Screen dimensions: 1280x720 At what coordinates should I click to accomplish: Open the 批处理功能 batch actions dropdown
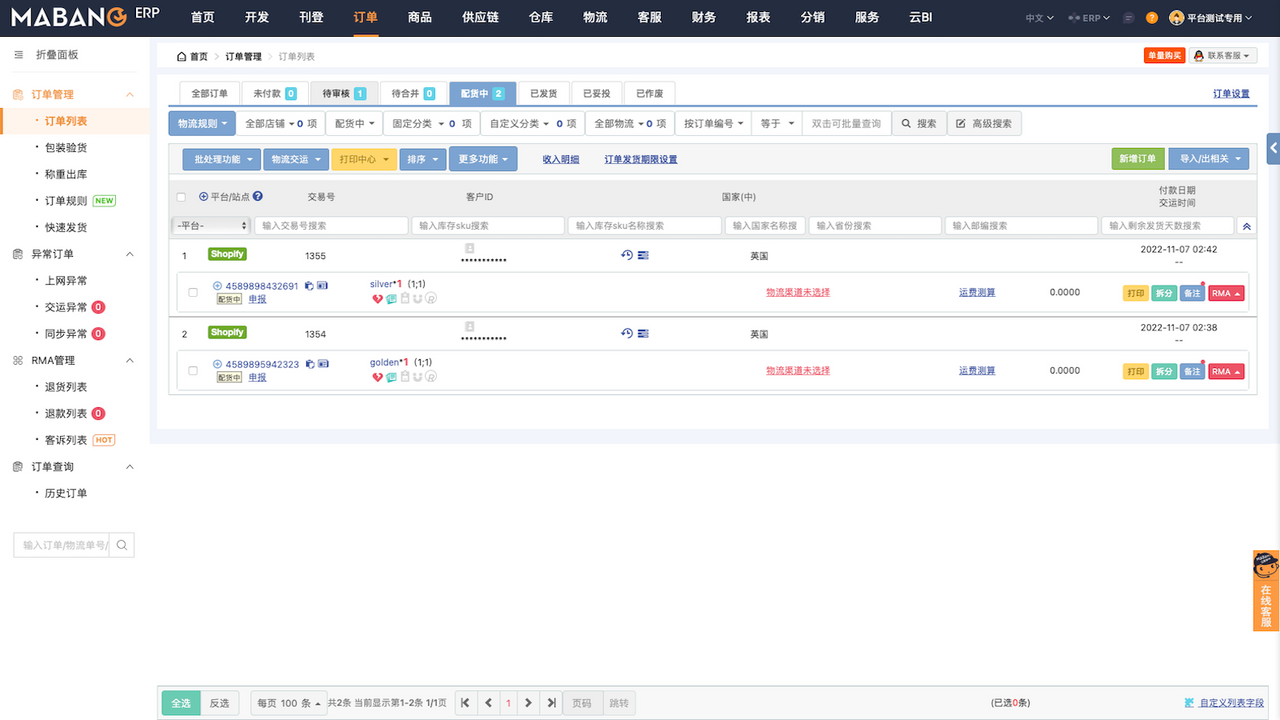pyautogui.click(x=219, y=158)
